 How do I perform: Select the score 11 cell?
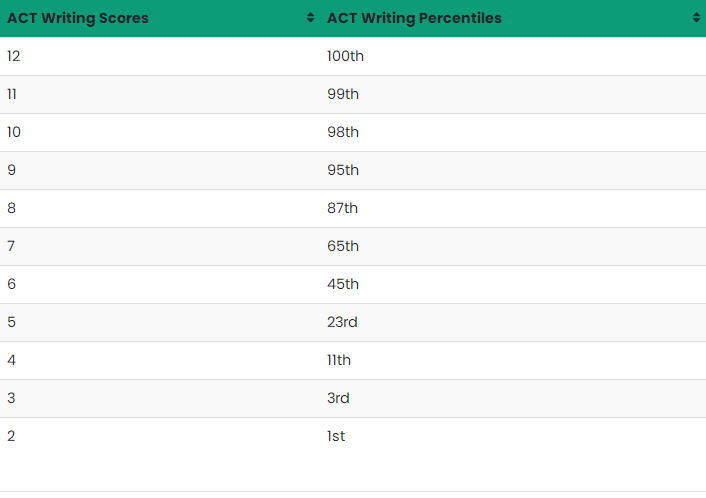tap(160, 95)
